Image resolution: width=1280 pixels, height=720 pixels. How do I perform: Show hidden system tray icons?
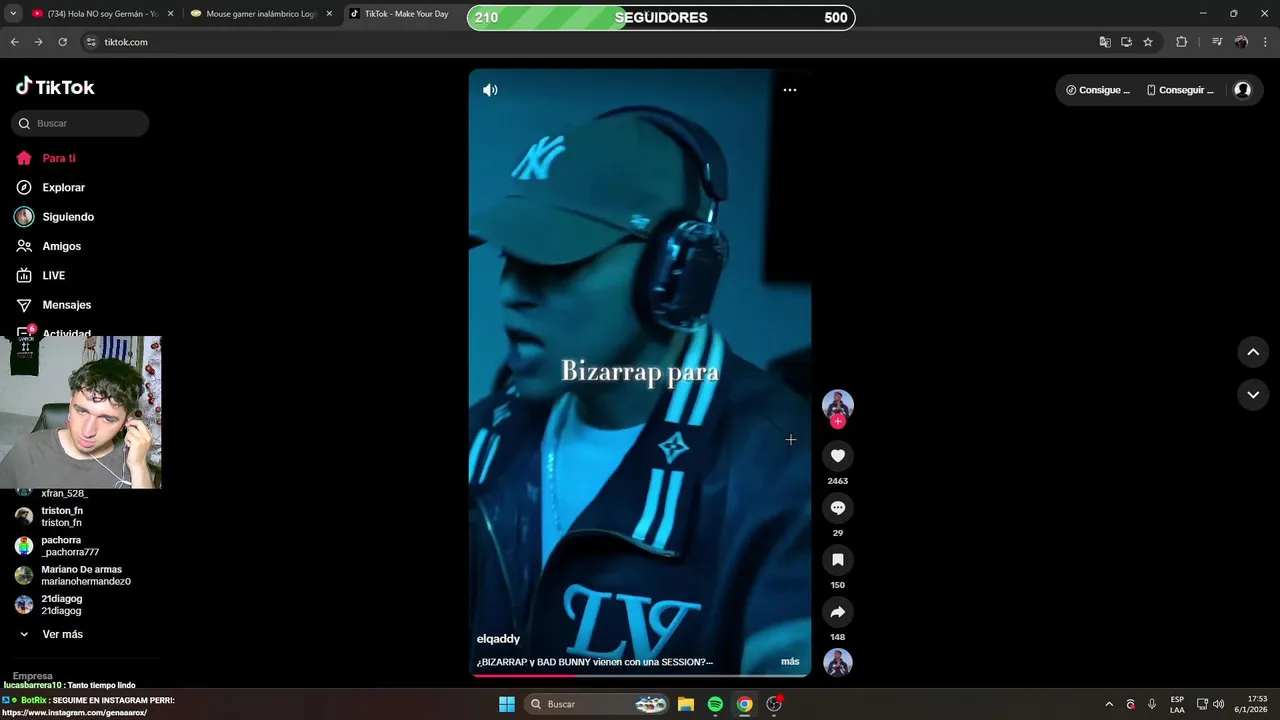click(x=1109, y=704)
